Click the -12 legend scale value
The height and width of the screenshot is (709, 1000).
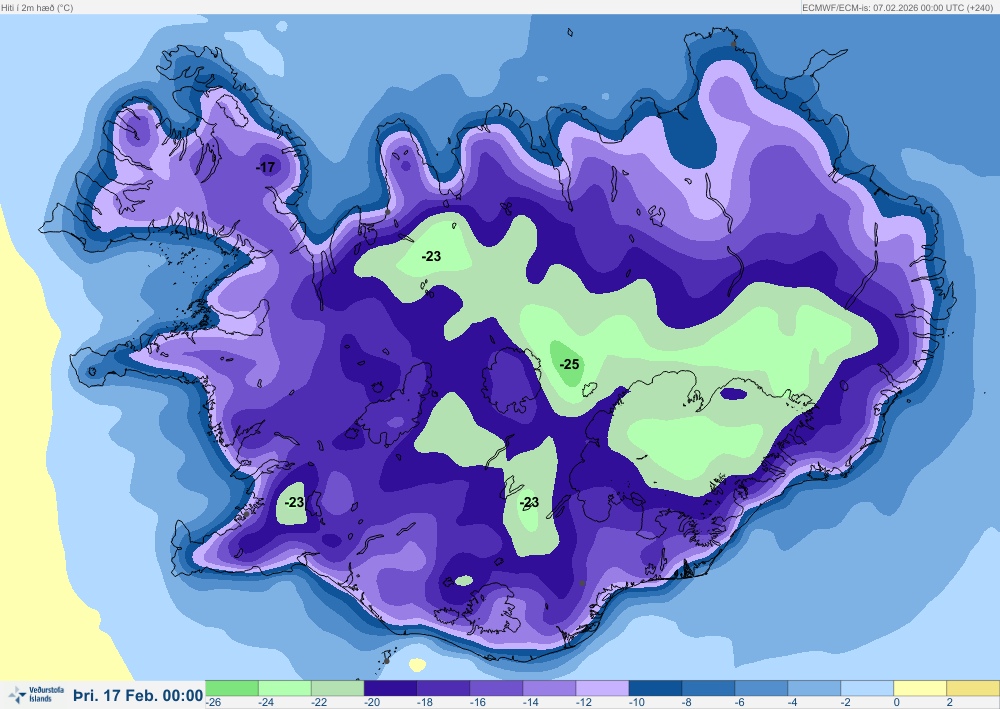584,702
